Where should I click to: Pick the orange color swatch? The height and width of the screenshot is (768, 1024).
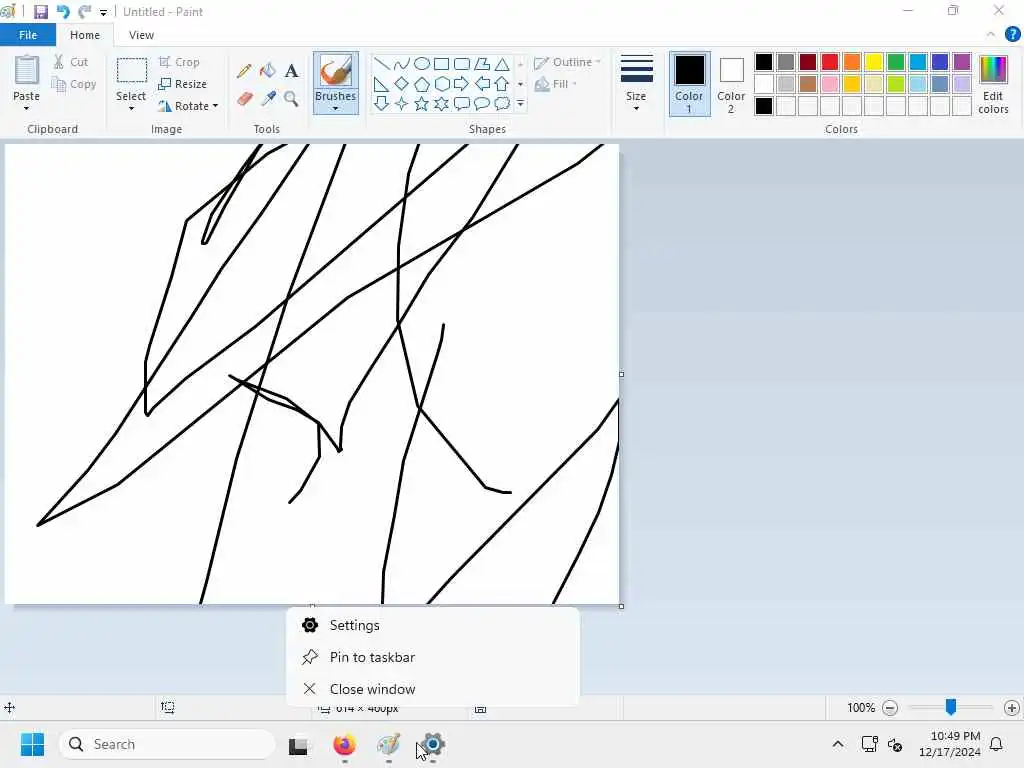pyautogui.click(x=852, y=62)
